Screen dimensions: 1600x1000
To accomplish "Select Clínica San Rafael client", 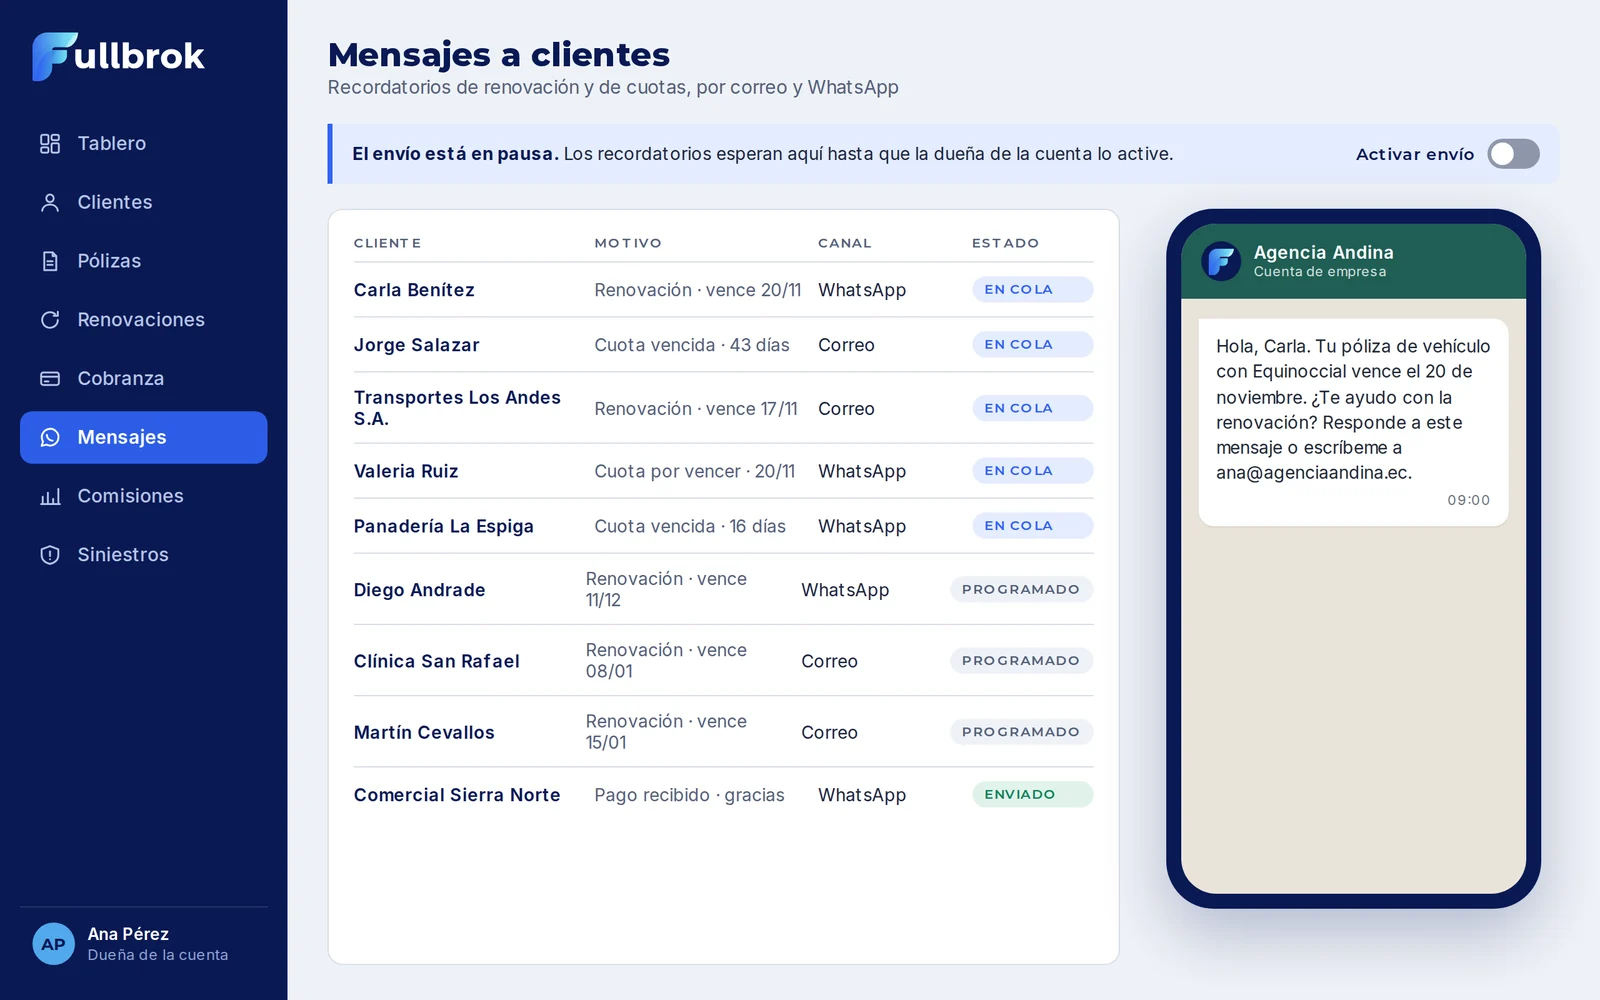I will [x=436, y=661].
